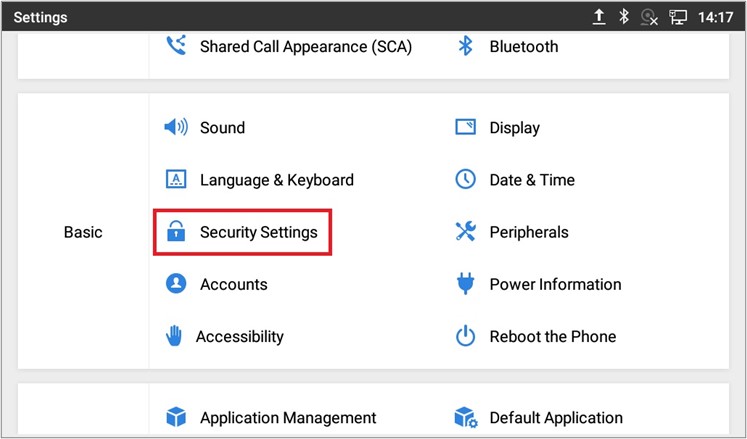Tap the Bluetooth status bar icon
Viewport: 747px width, 439px height.
(624, 16)
